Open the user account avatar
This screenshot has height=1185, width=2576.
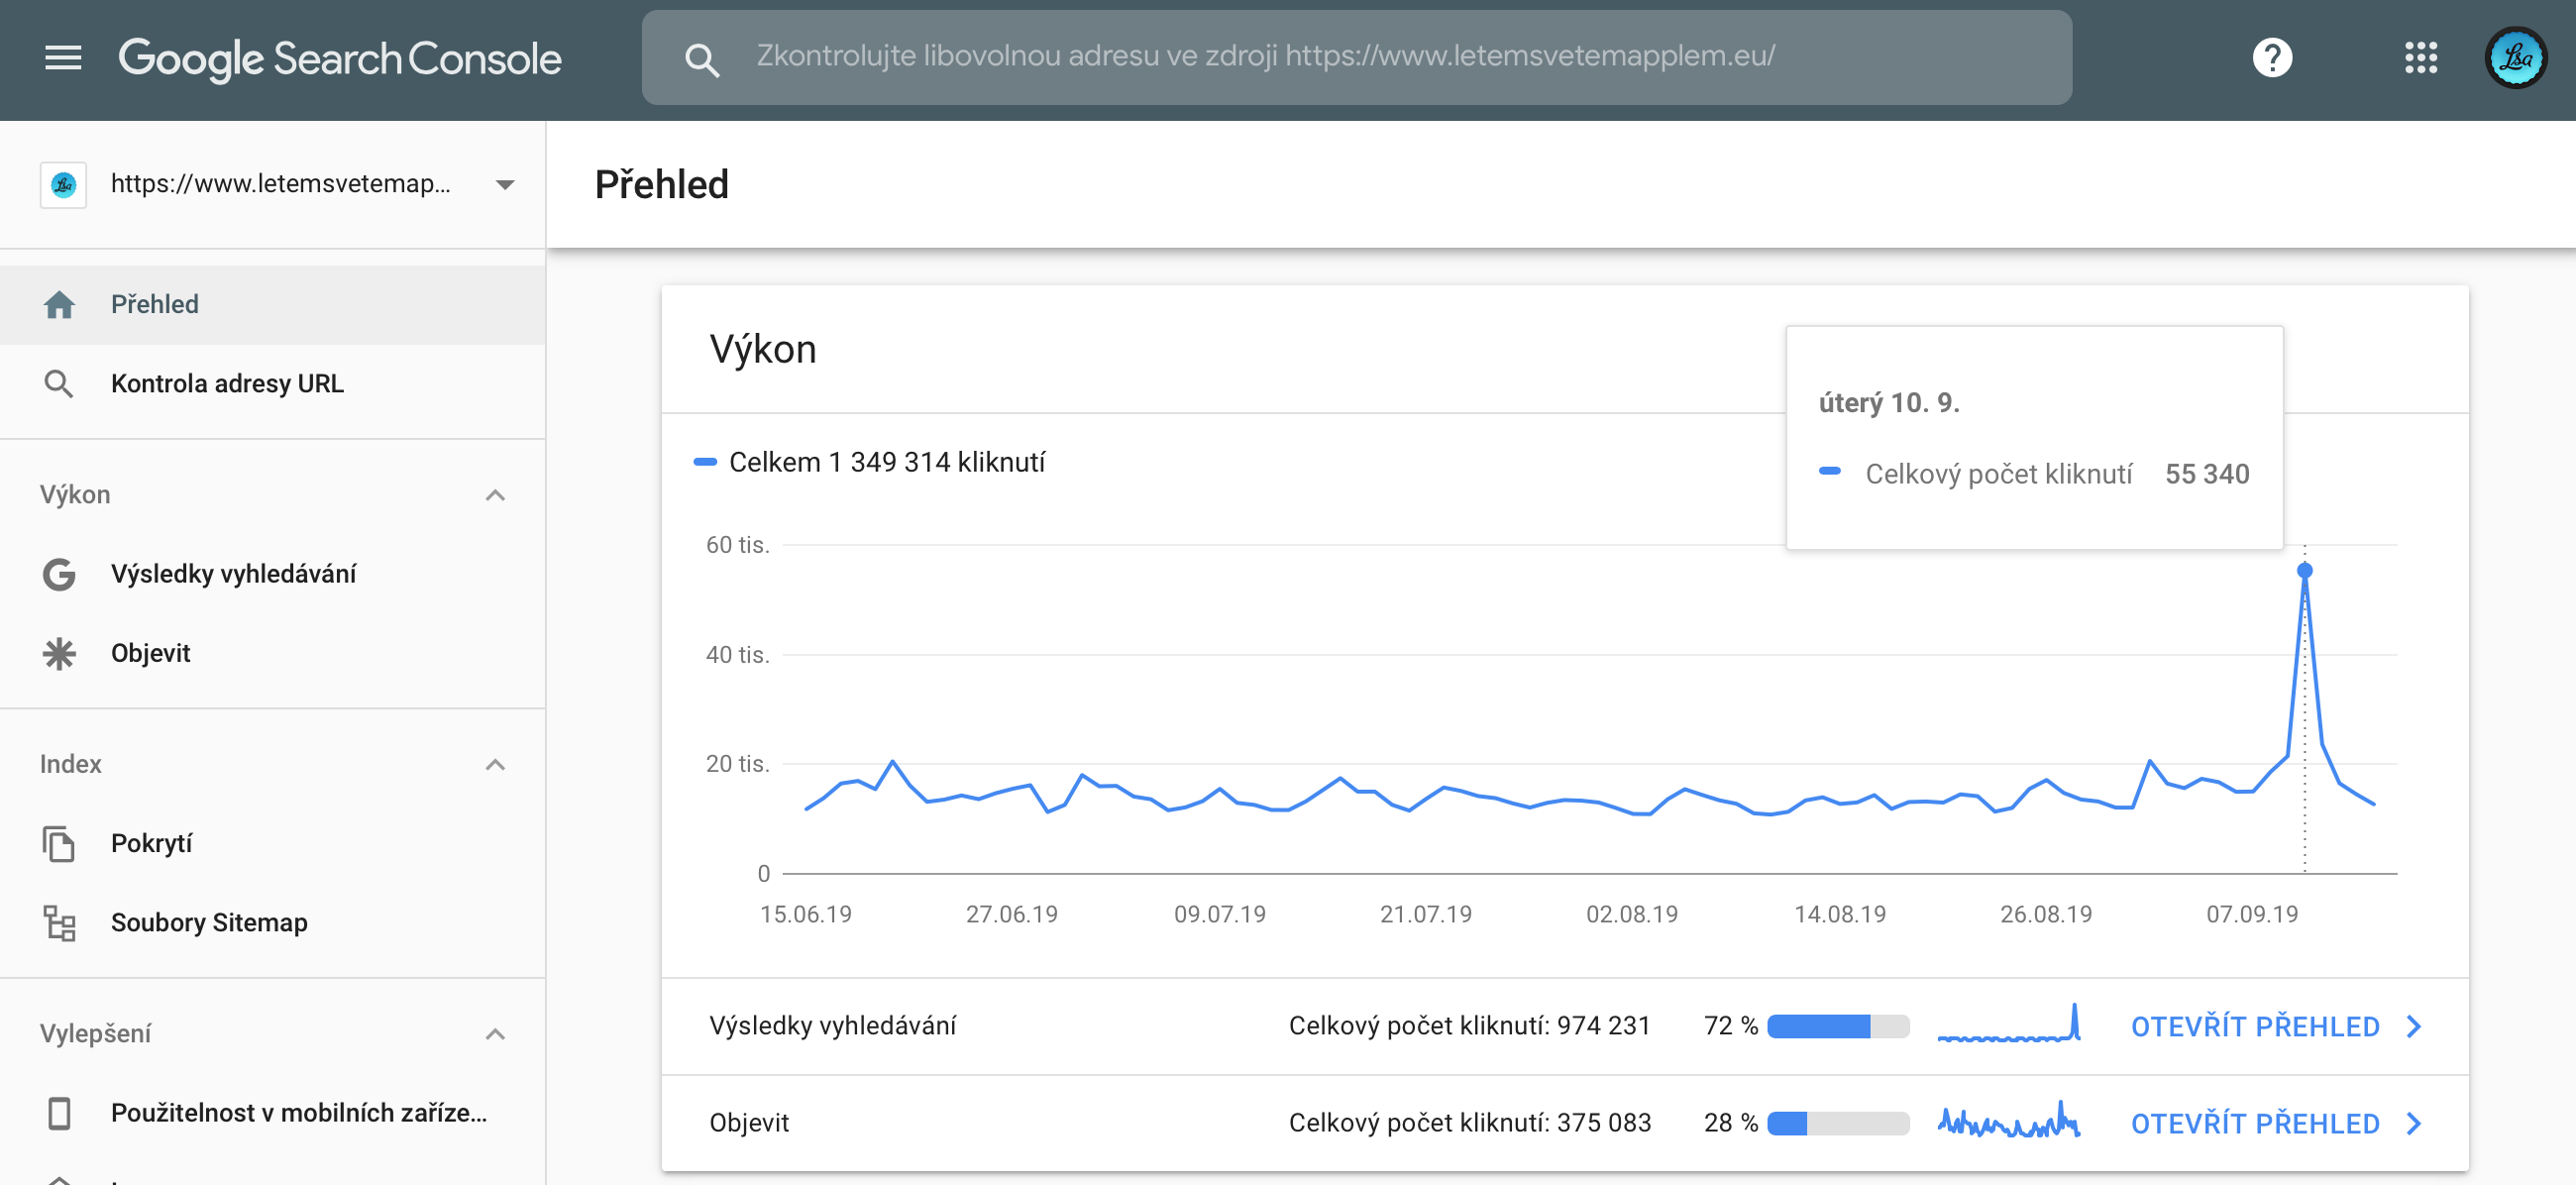click(2515, 58)
